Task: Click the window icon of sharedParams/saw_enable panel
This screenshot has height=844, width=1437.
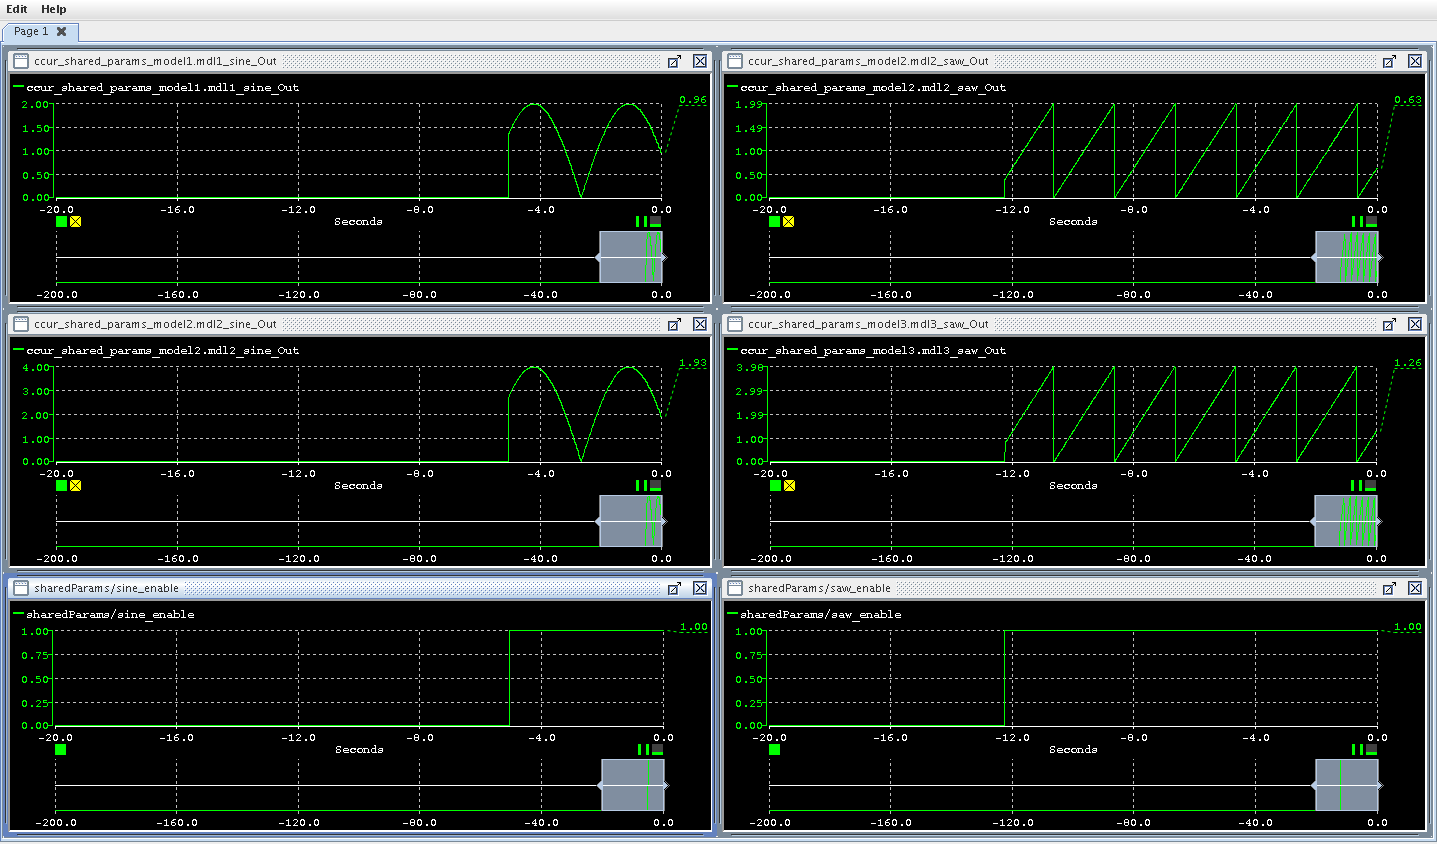Action: pos(735,589)
